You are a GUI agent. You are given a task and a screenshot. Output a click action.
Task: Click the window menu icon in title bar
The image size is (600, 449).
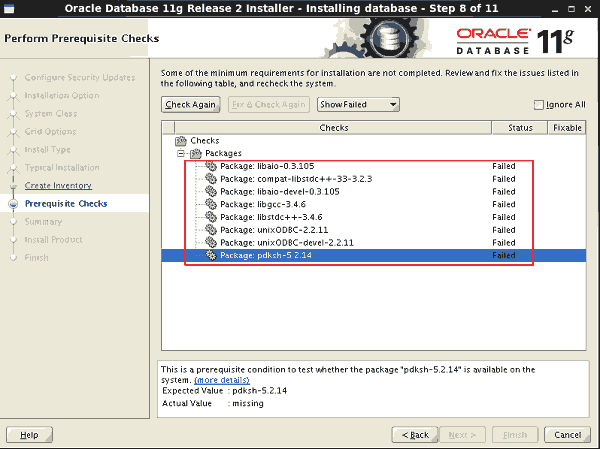9,8
